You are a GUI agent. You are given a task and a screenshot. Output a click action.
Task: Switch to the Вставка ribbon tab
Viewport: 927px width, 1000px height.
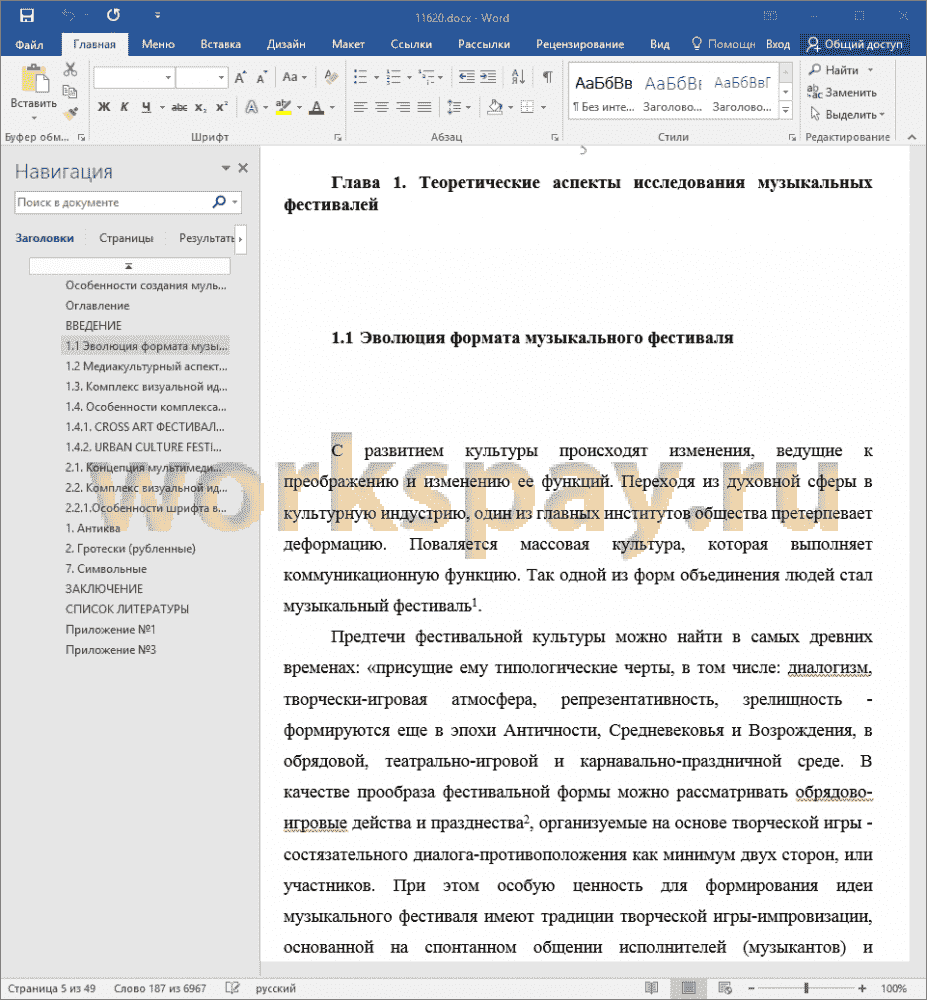(221, 44)
